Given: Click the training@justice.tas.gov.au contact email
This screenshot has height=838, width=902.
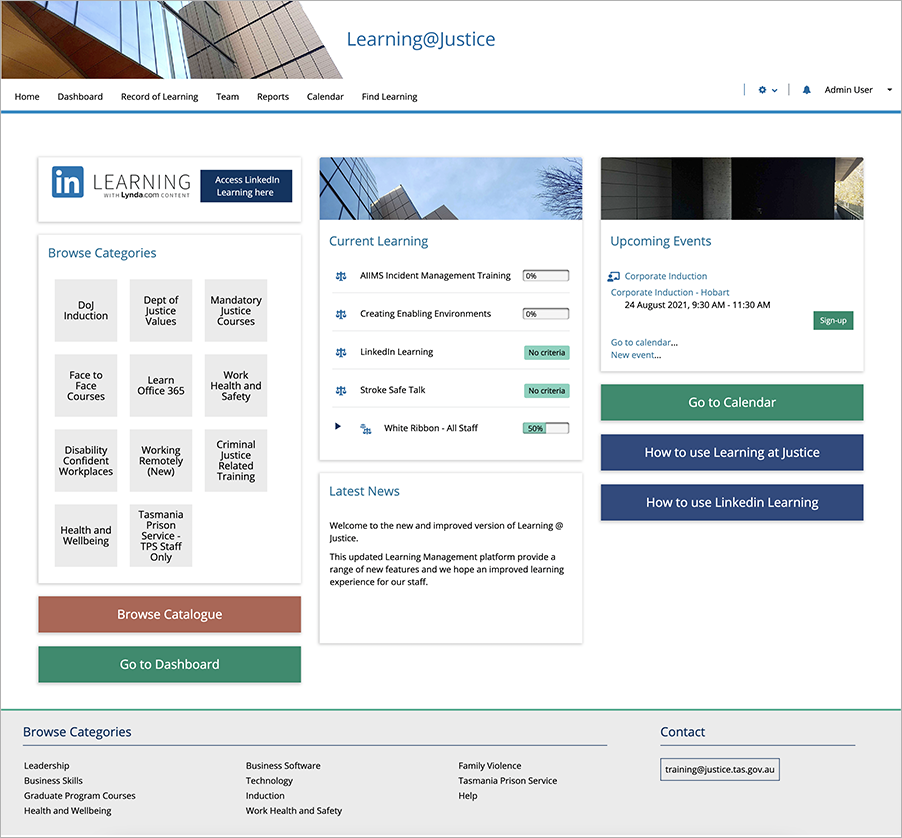Looking at the screenshot, I should click(720, 770).
